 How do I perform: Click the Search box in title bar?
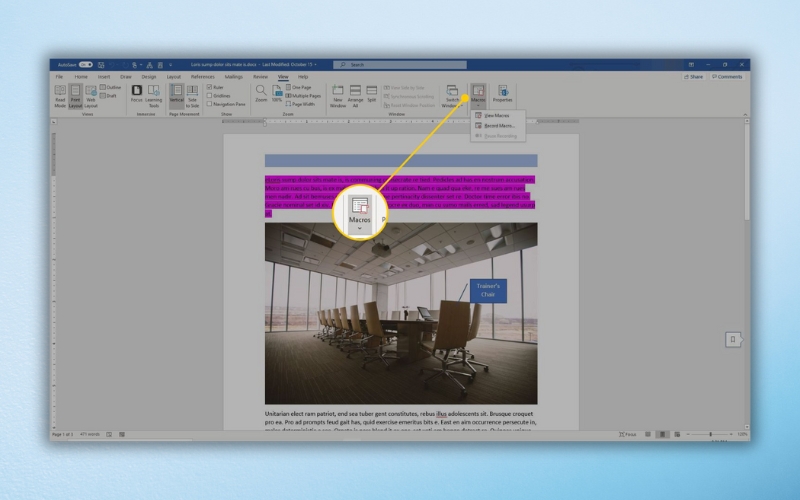(400, 65)
